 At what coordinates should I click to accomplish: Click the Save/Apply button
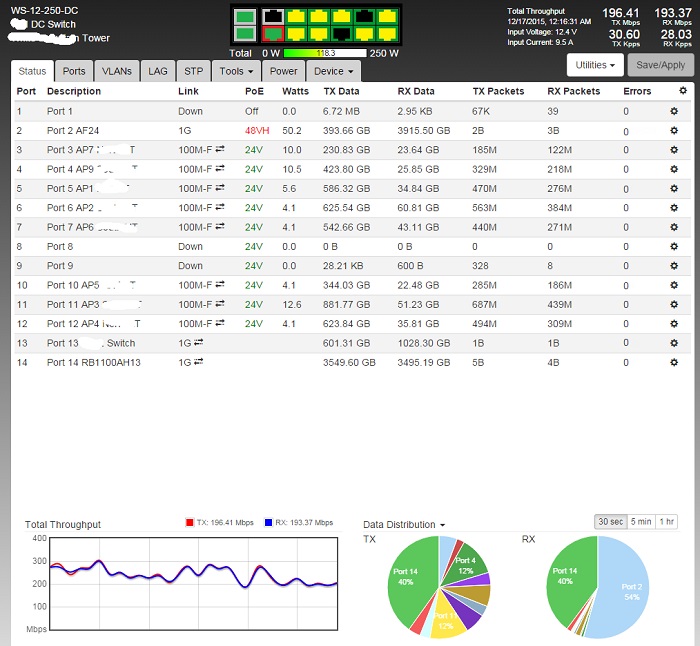pyautogui.click(x=660, y=65)
